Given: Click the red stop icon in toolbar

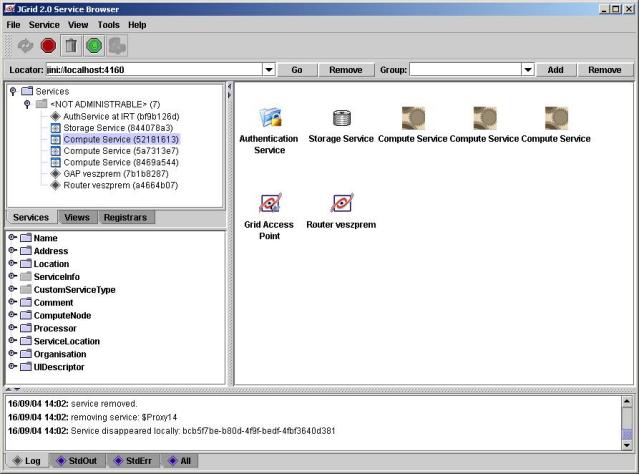Looking at the screenshot, I should 48,45.
